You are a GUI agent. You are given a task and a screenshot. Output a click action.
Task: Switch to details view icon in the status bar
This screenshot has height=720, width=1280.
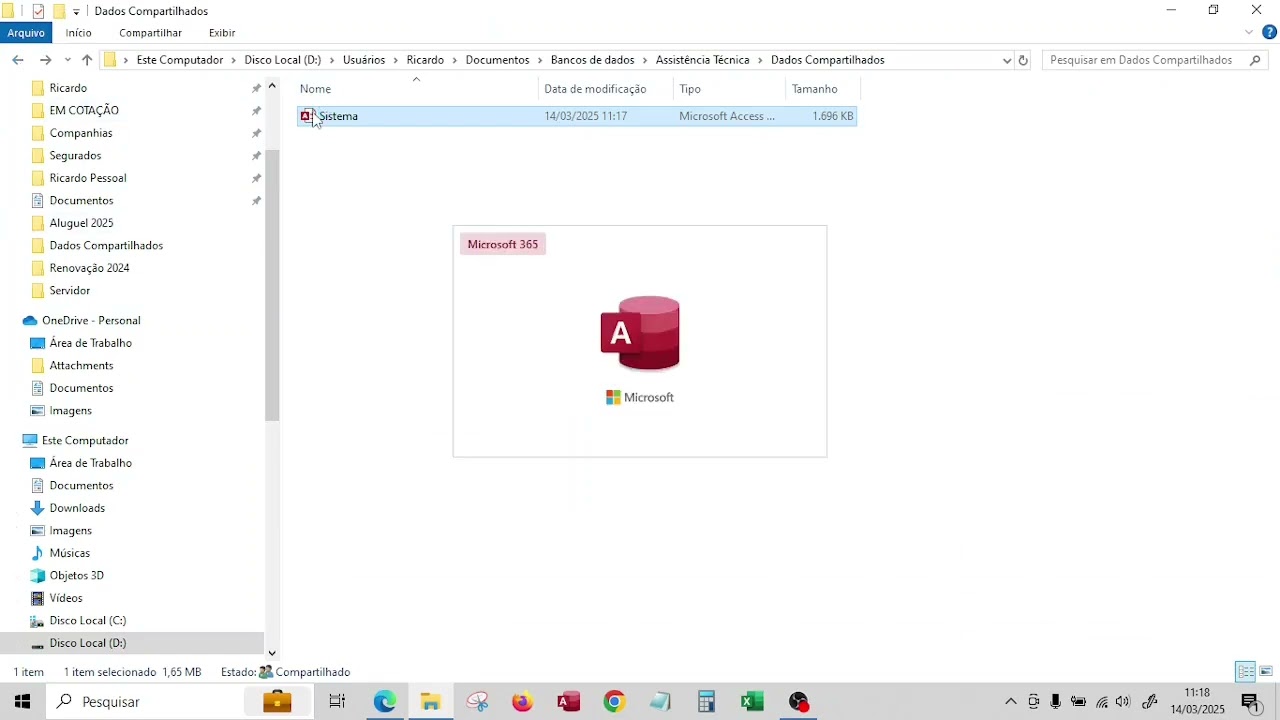coord(1245,671)
